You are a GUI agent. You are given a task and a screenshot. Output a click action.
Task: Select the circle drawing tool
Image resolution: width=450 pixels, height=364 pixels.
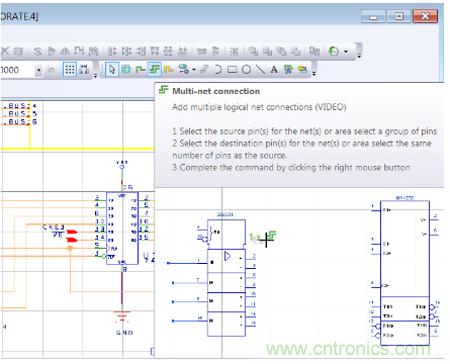coord(246,69)
